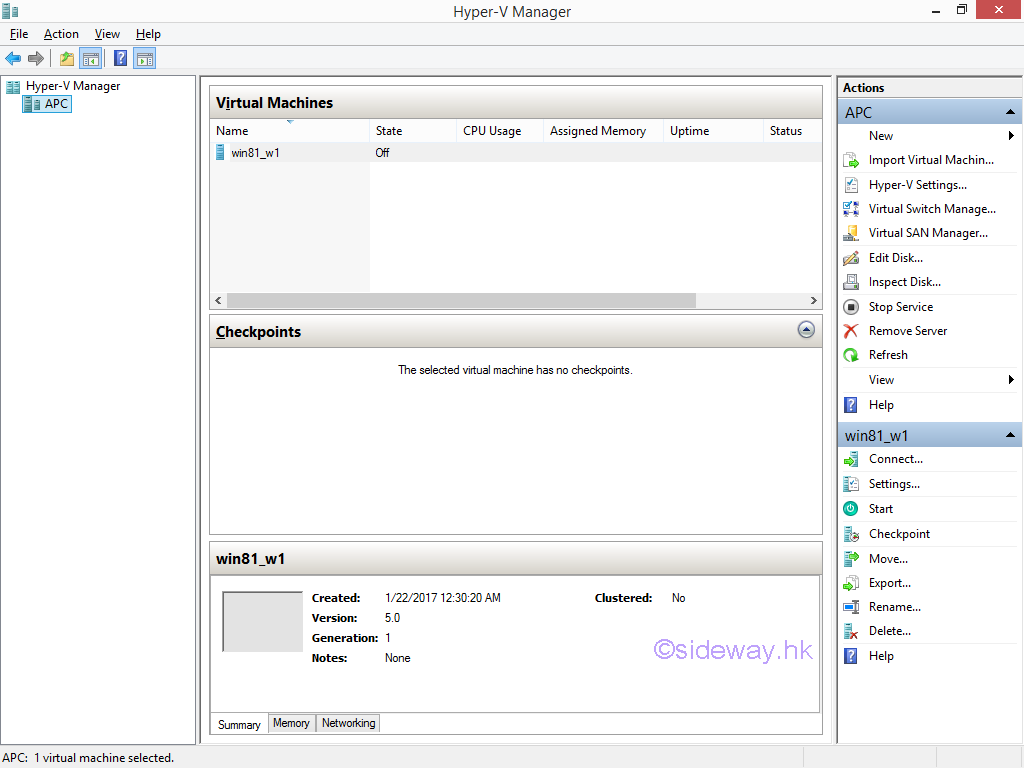Image resolution: width=1024 pixels, height=768 pixels.
Task: Open Hyper-V Settings link
Action: pos(917,185)
